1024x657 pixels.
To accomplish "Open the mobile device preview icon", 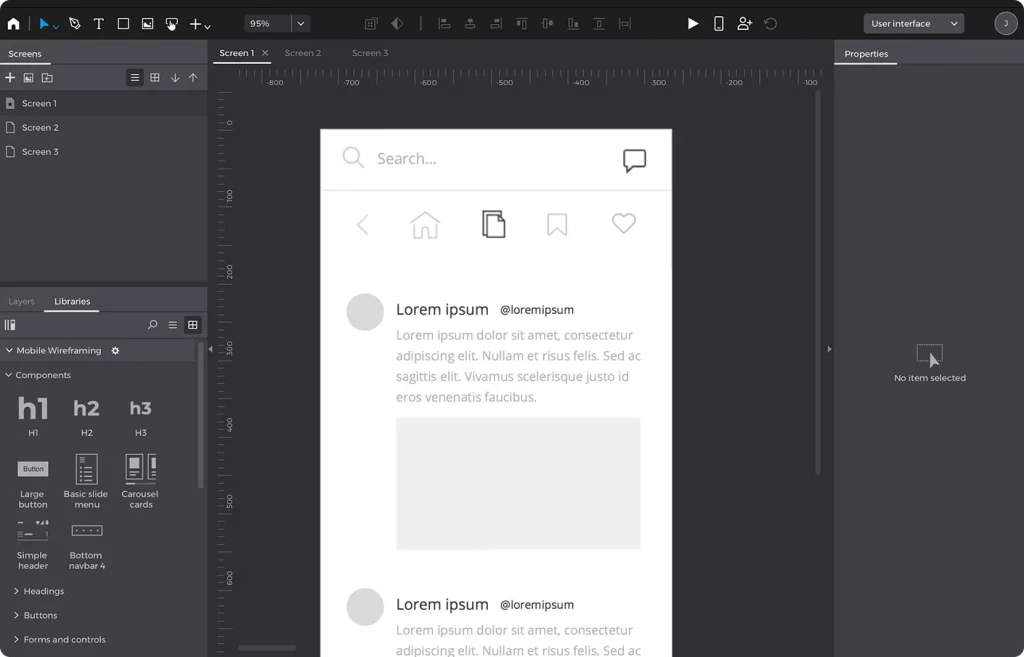I will [718, 24].
